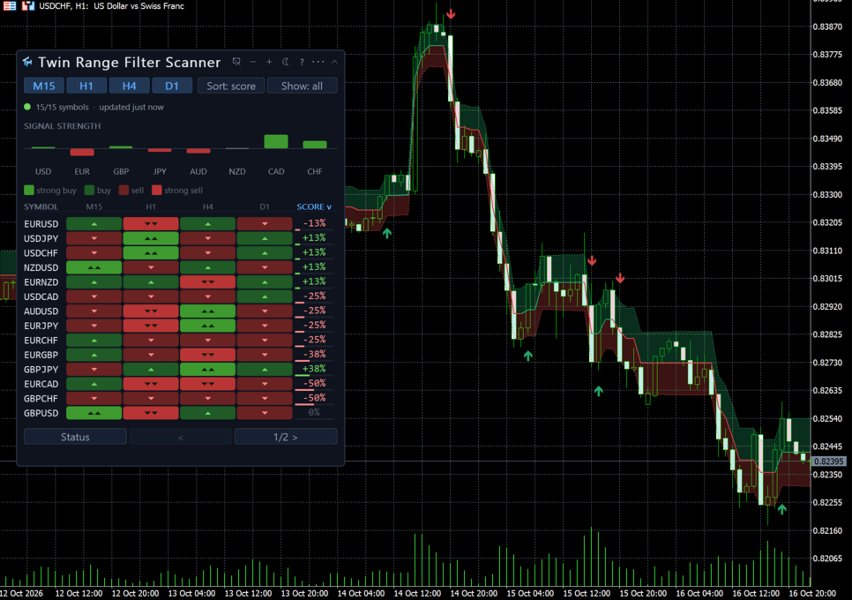Image resolution: width=852 pixels, height=600 pixels.
Task: Toggle the H1 timeframe button
Action: (86, 86)
